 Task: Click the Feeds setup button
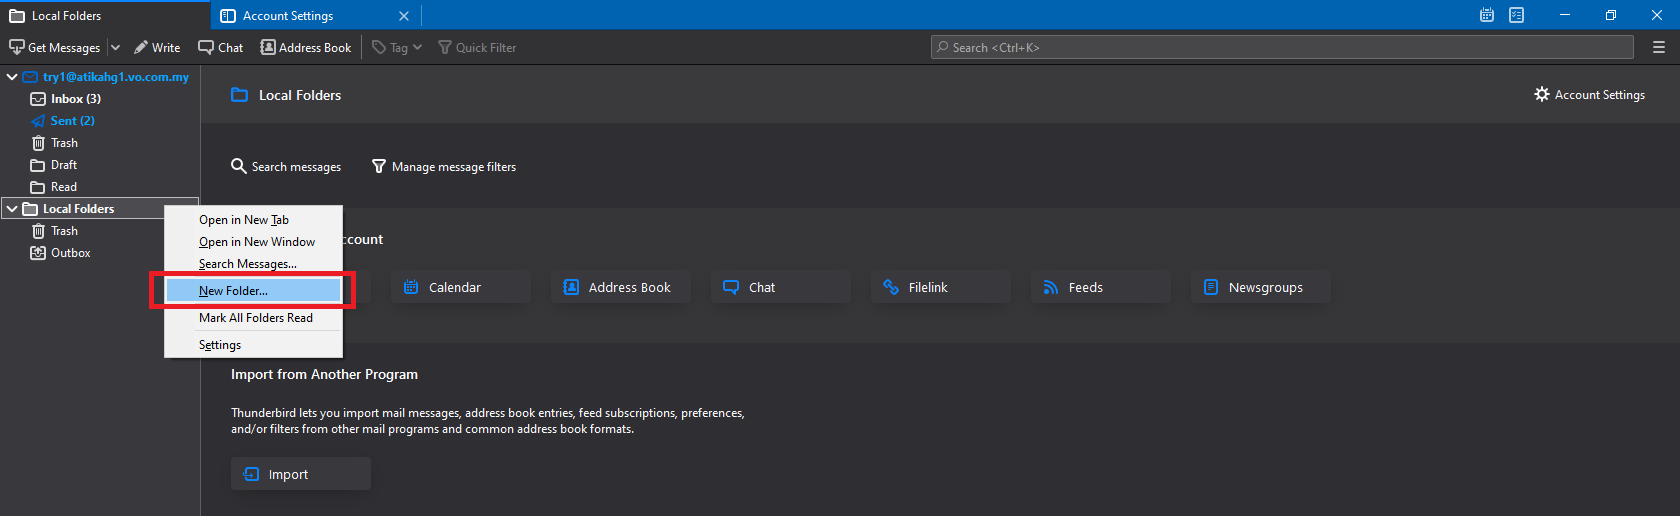1100,287
